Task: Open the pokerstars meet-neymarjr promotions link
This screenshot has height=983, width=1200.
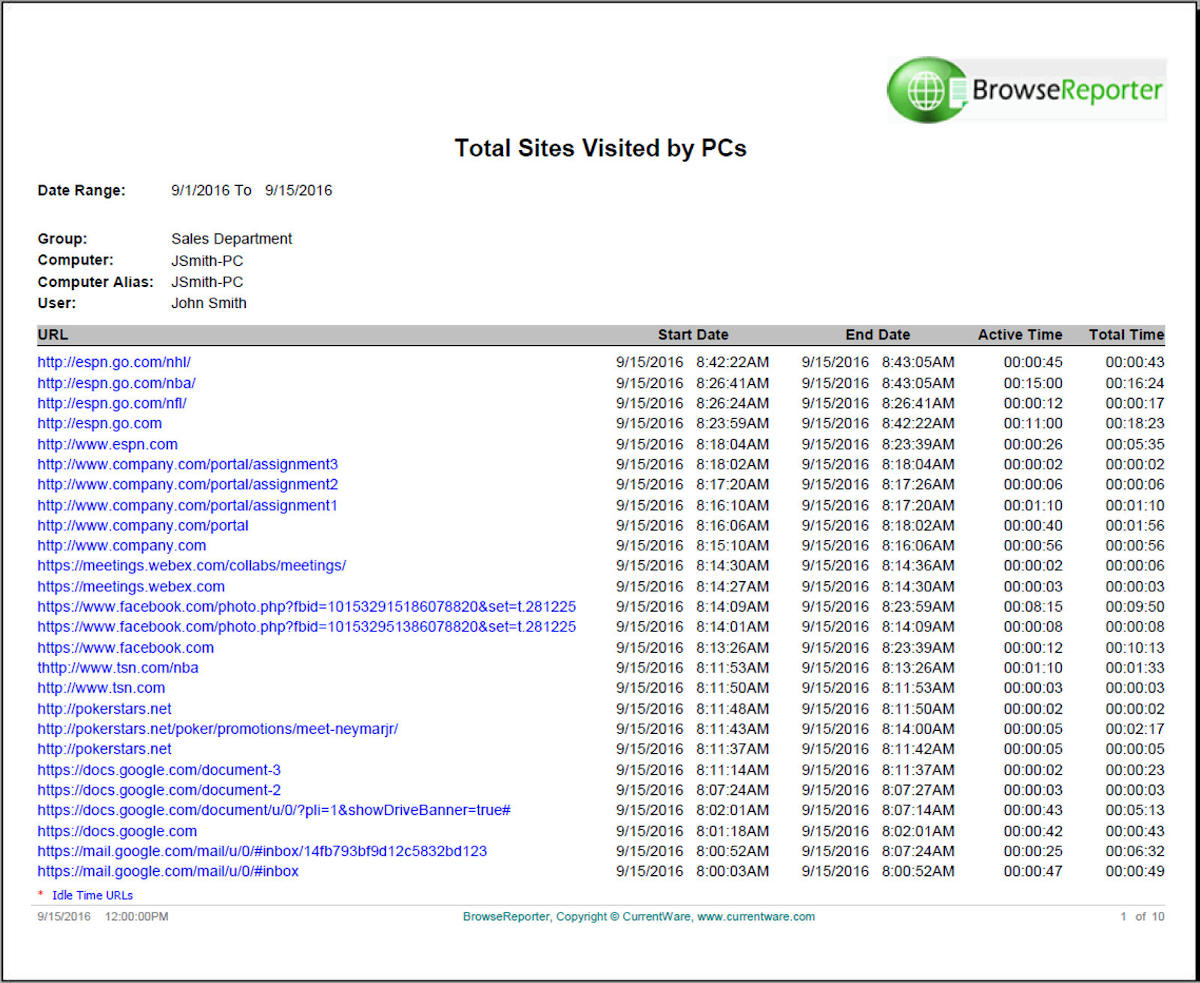Action: [217, 728]
